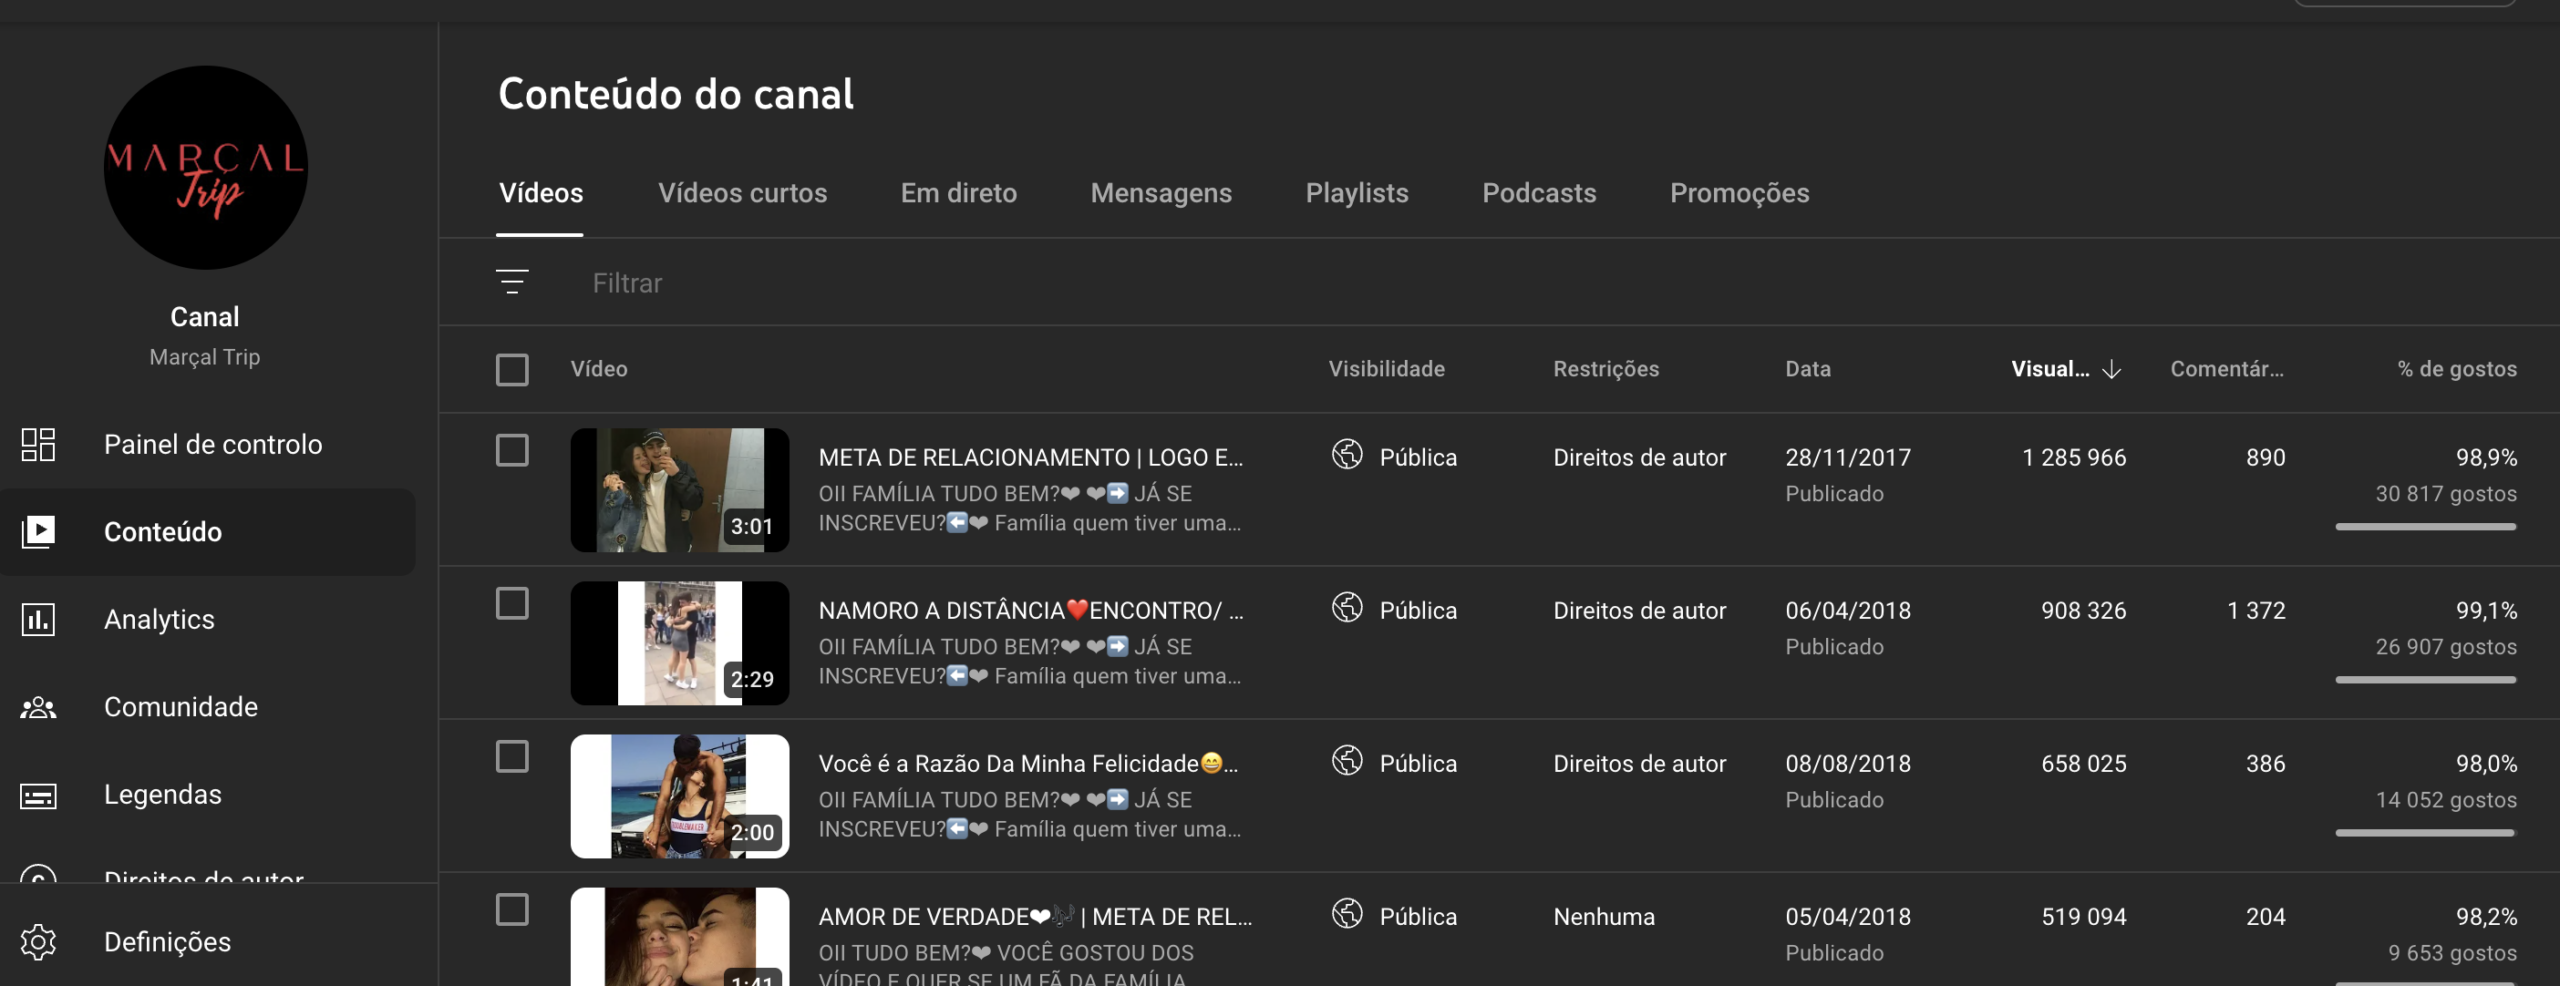Open Definições gear icon

tap(38, 942)
